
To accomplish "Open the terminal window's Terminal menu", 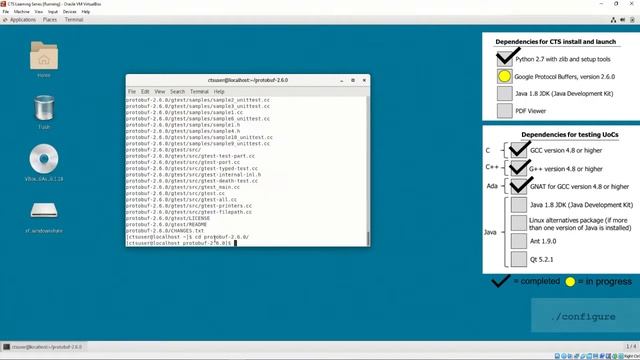I will tap(199, 92).
